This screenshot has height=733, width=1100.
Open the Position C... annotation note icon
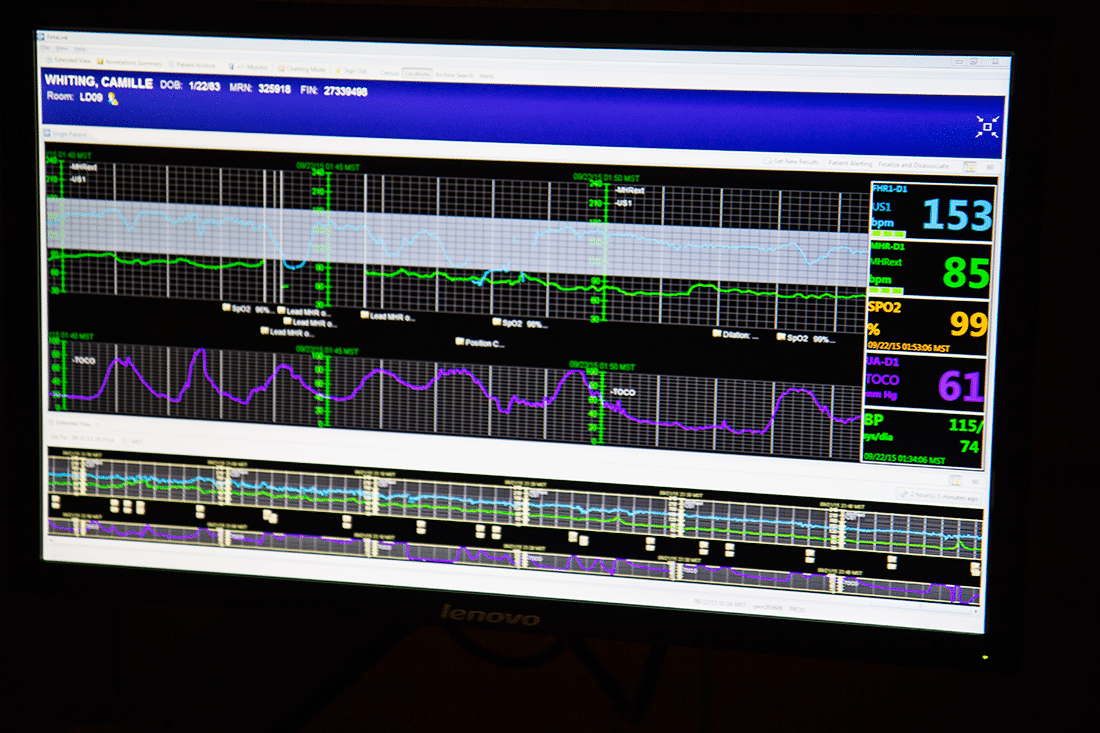point(460,342)
